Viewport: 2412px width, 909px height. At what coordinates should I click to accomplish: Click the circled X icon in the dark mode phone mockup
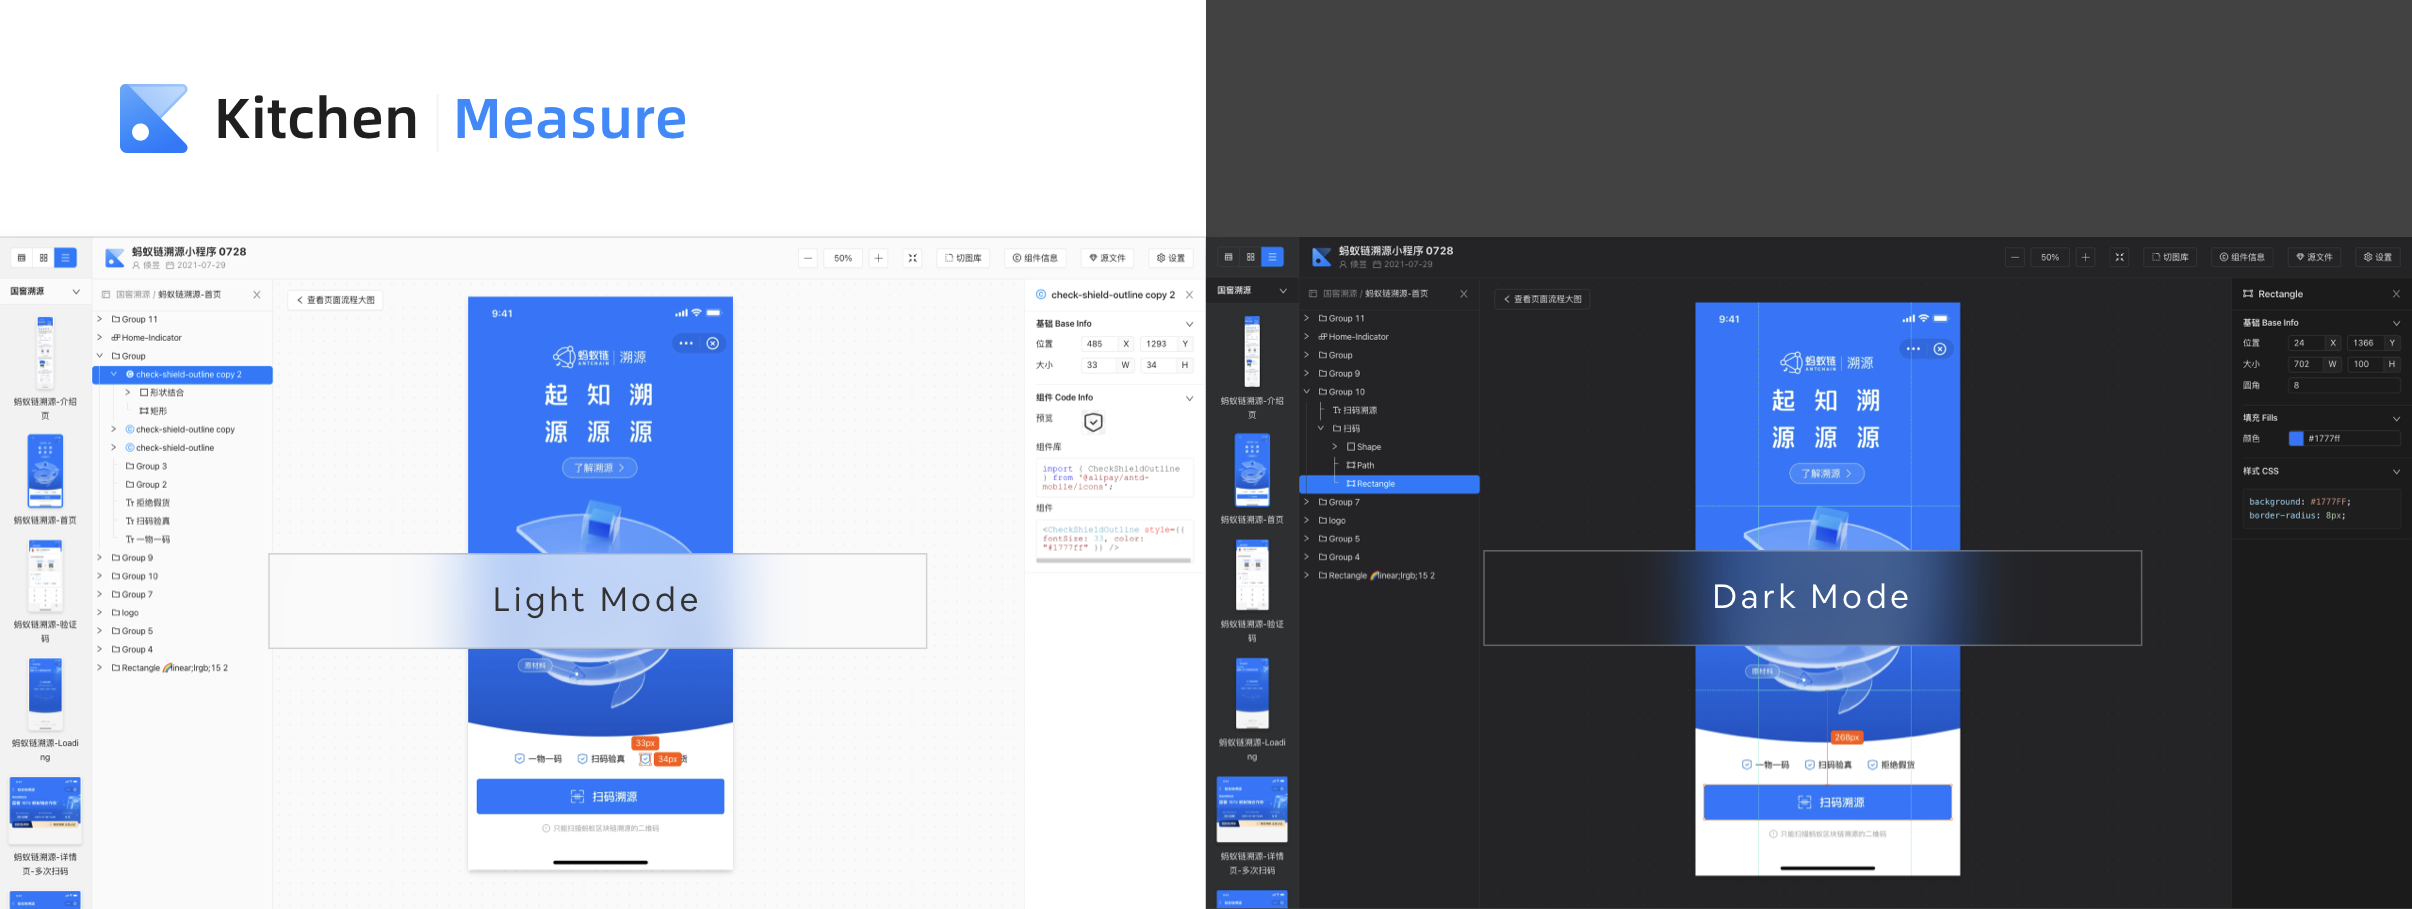(x=1940, y=349)
